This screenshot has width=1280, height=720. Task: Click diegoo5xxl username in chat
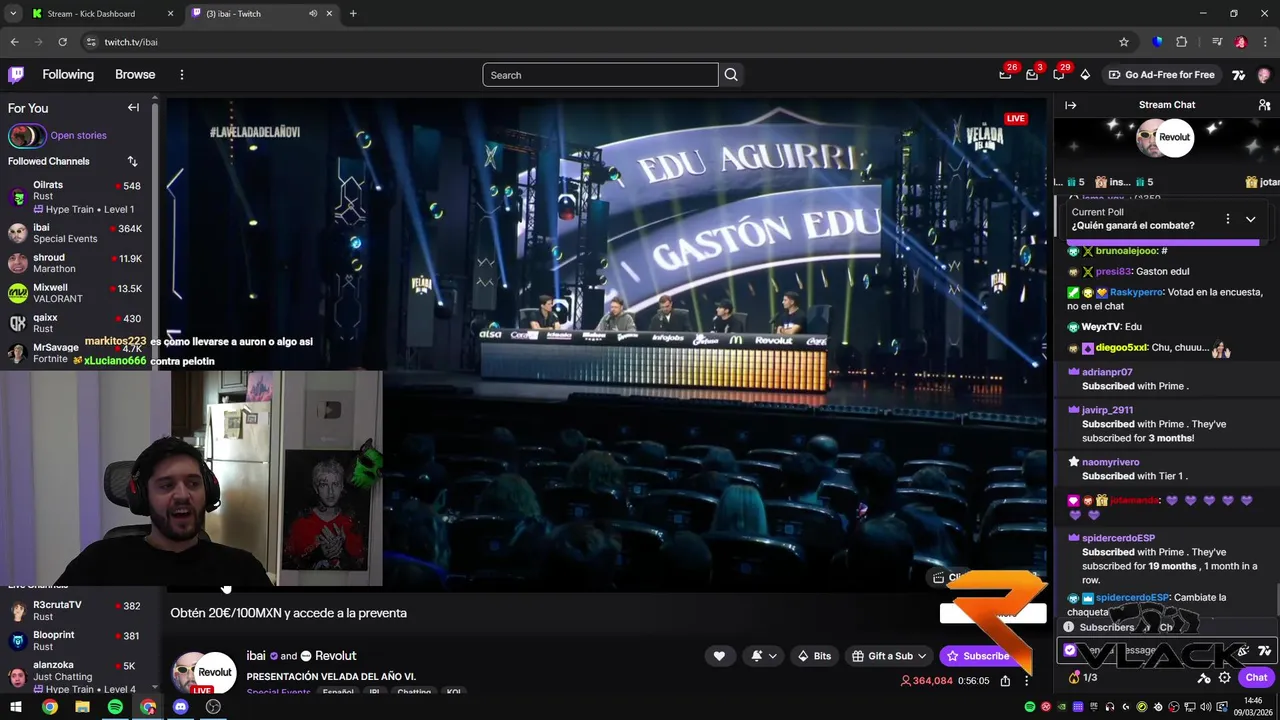1121,348
